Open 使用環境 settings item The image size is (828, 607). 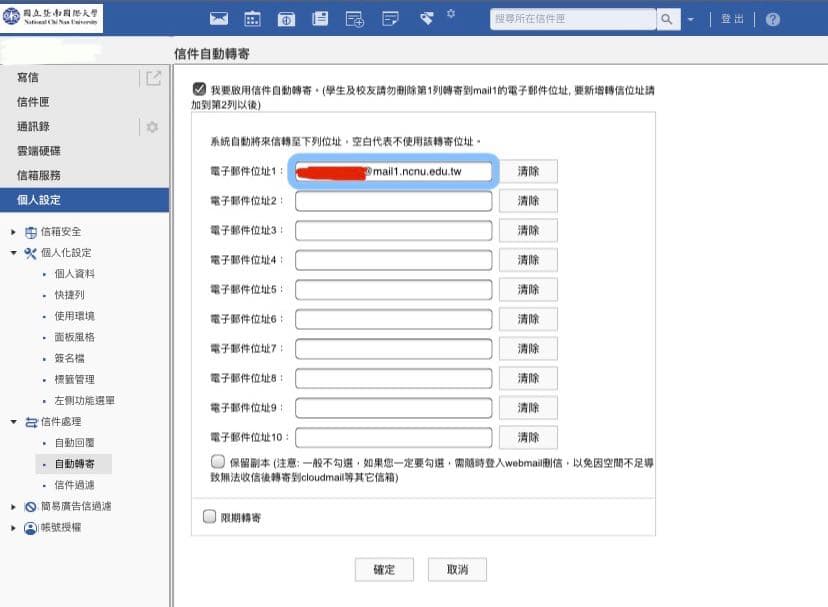(74, 316)
